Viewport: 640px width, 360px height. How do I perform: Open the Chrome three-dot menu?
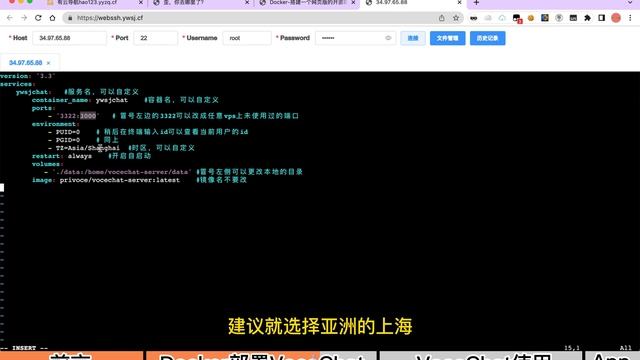[x=630, y=18]
